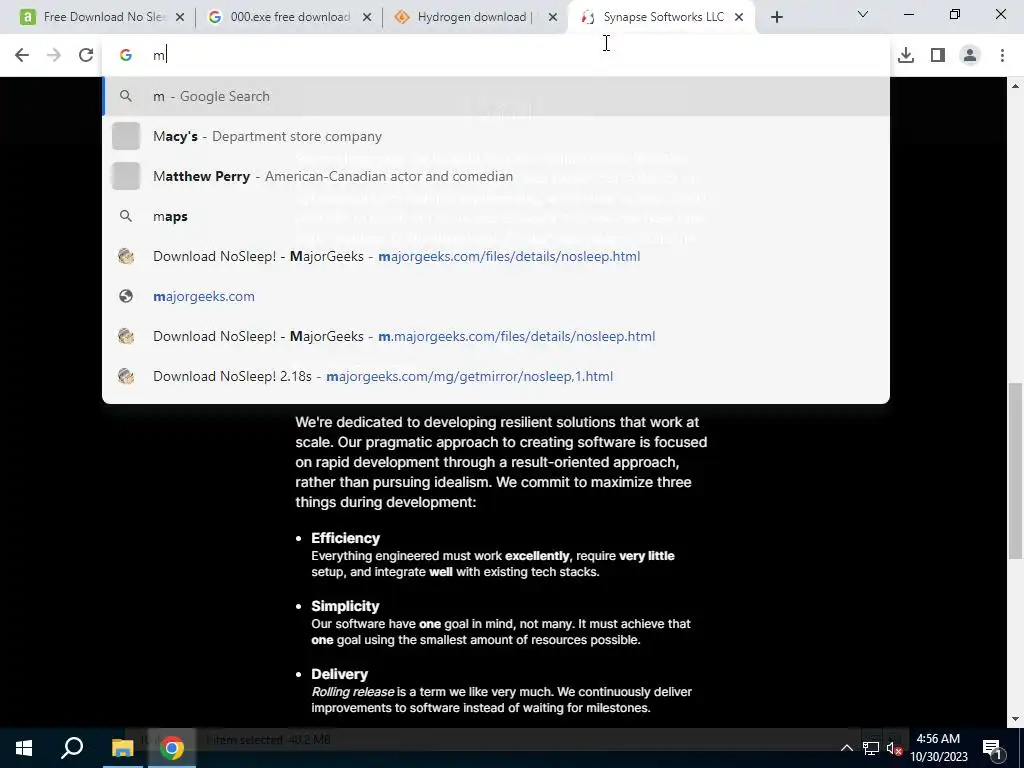Open the profile avatar icon
1024x768 pixels.
click(970, 55)
